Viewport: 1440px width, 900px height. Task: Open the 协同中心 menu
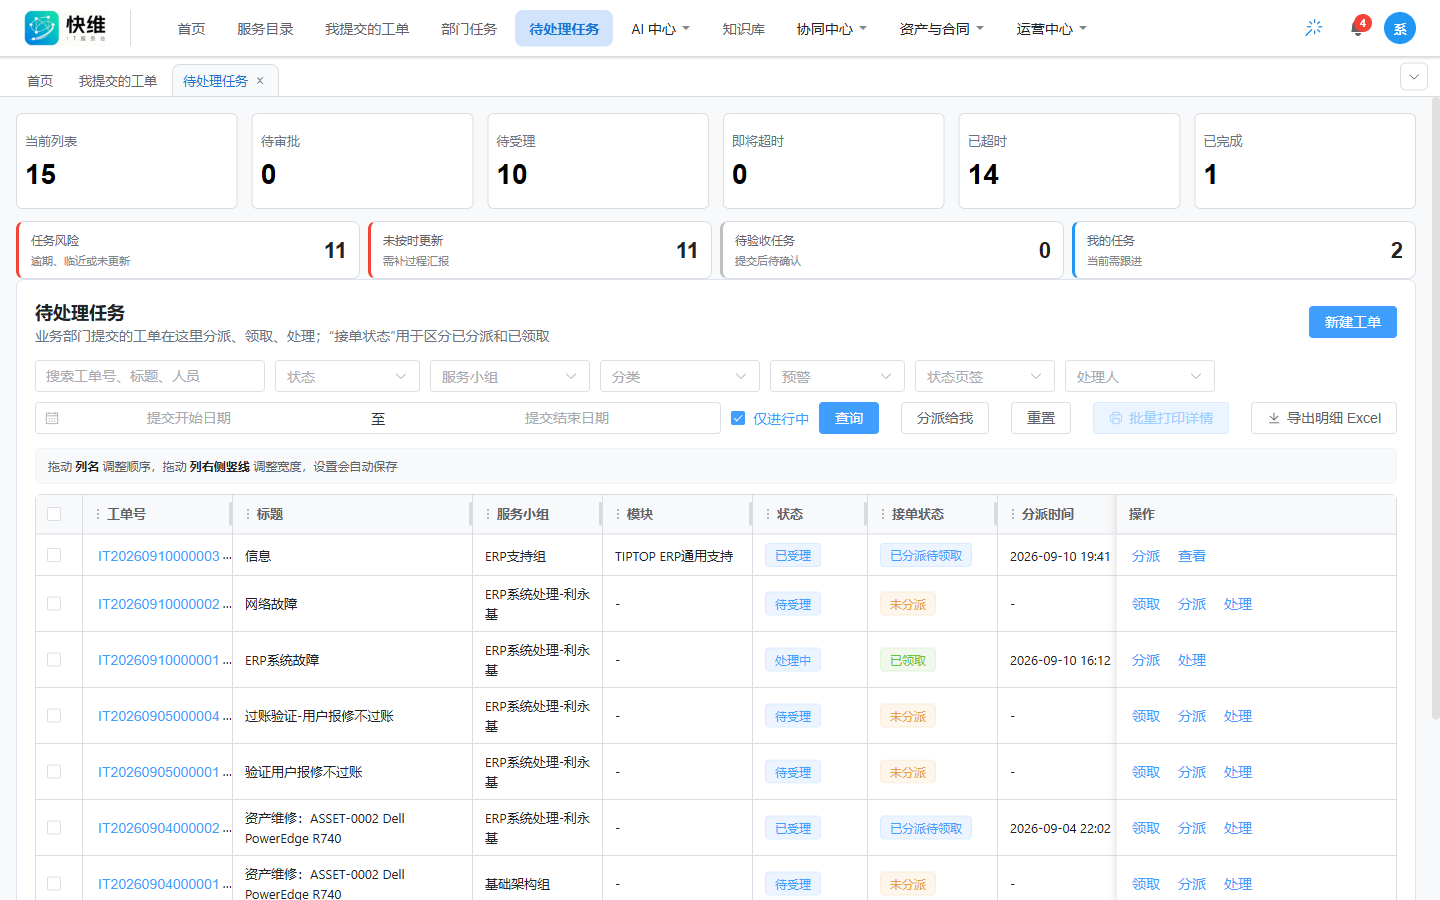coord(831,29)
